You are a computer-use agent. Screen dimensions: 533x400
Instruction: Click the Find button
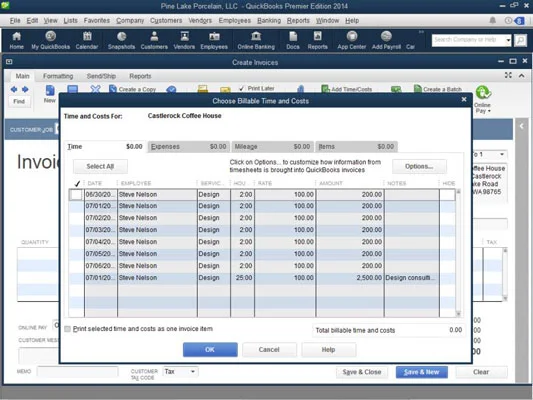click(19, 101)
